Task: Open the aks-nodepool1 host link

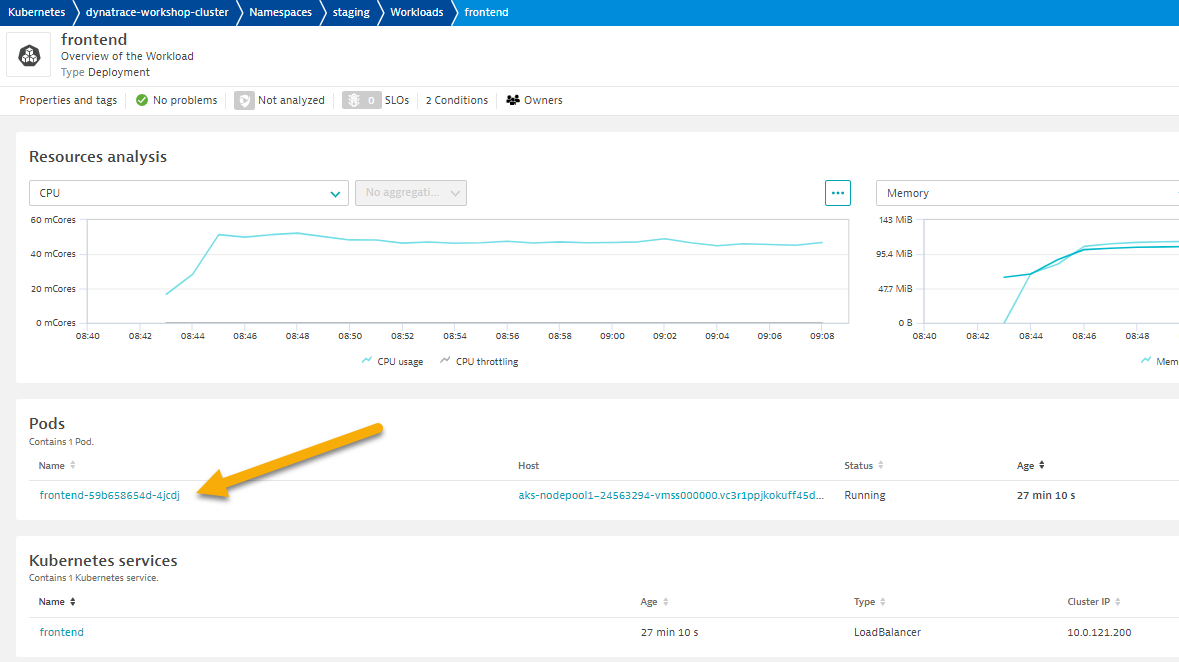Action: 670,496
